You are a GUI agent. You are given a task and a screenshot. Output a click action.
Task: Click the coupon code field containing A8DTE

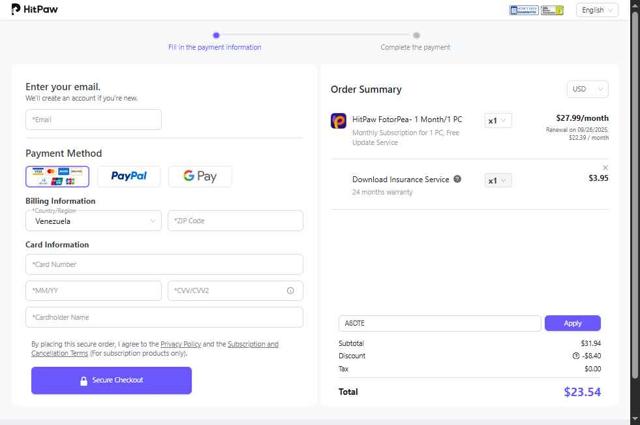440,323
